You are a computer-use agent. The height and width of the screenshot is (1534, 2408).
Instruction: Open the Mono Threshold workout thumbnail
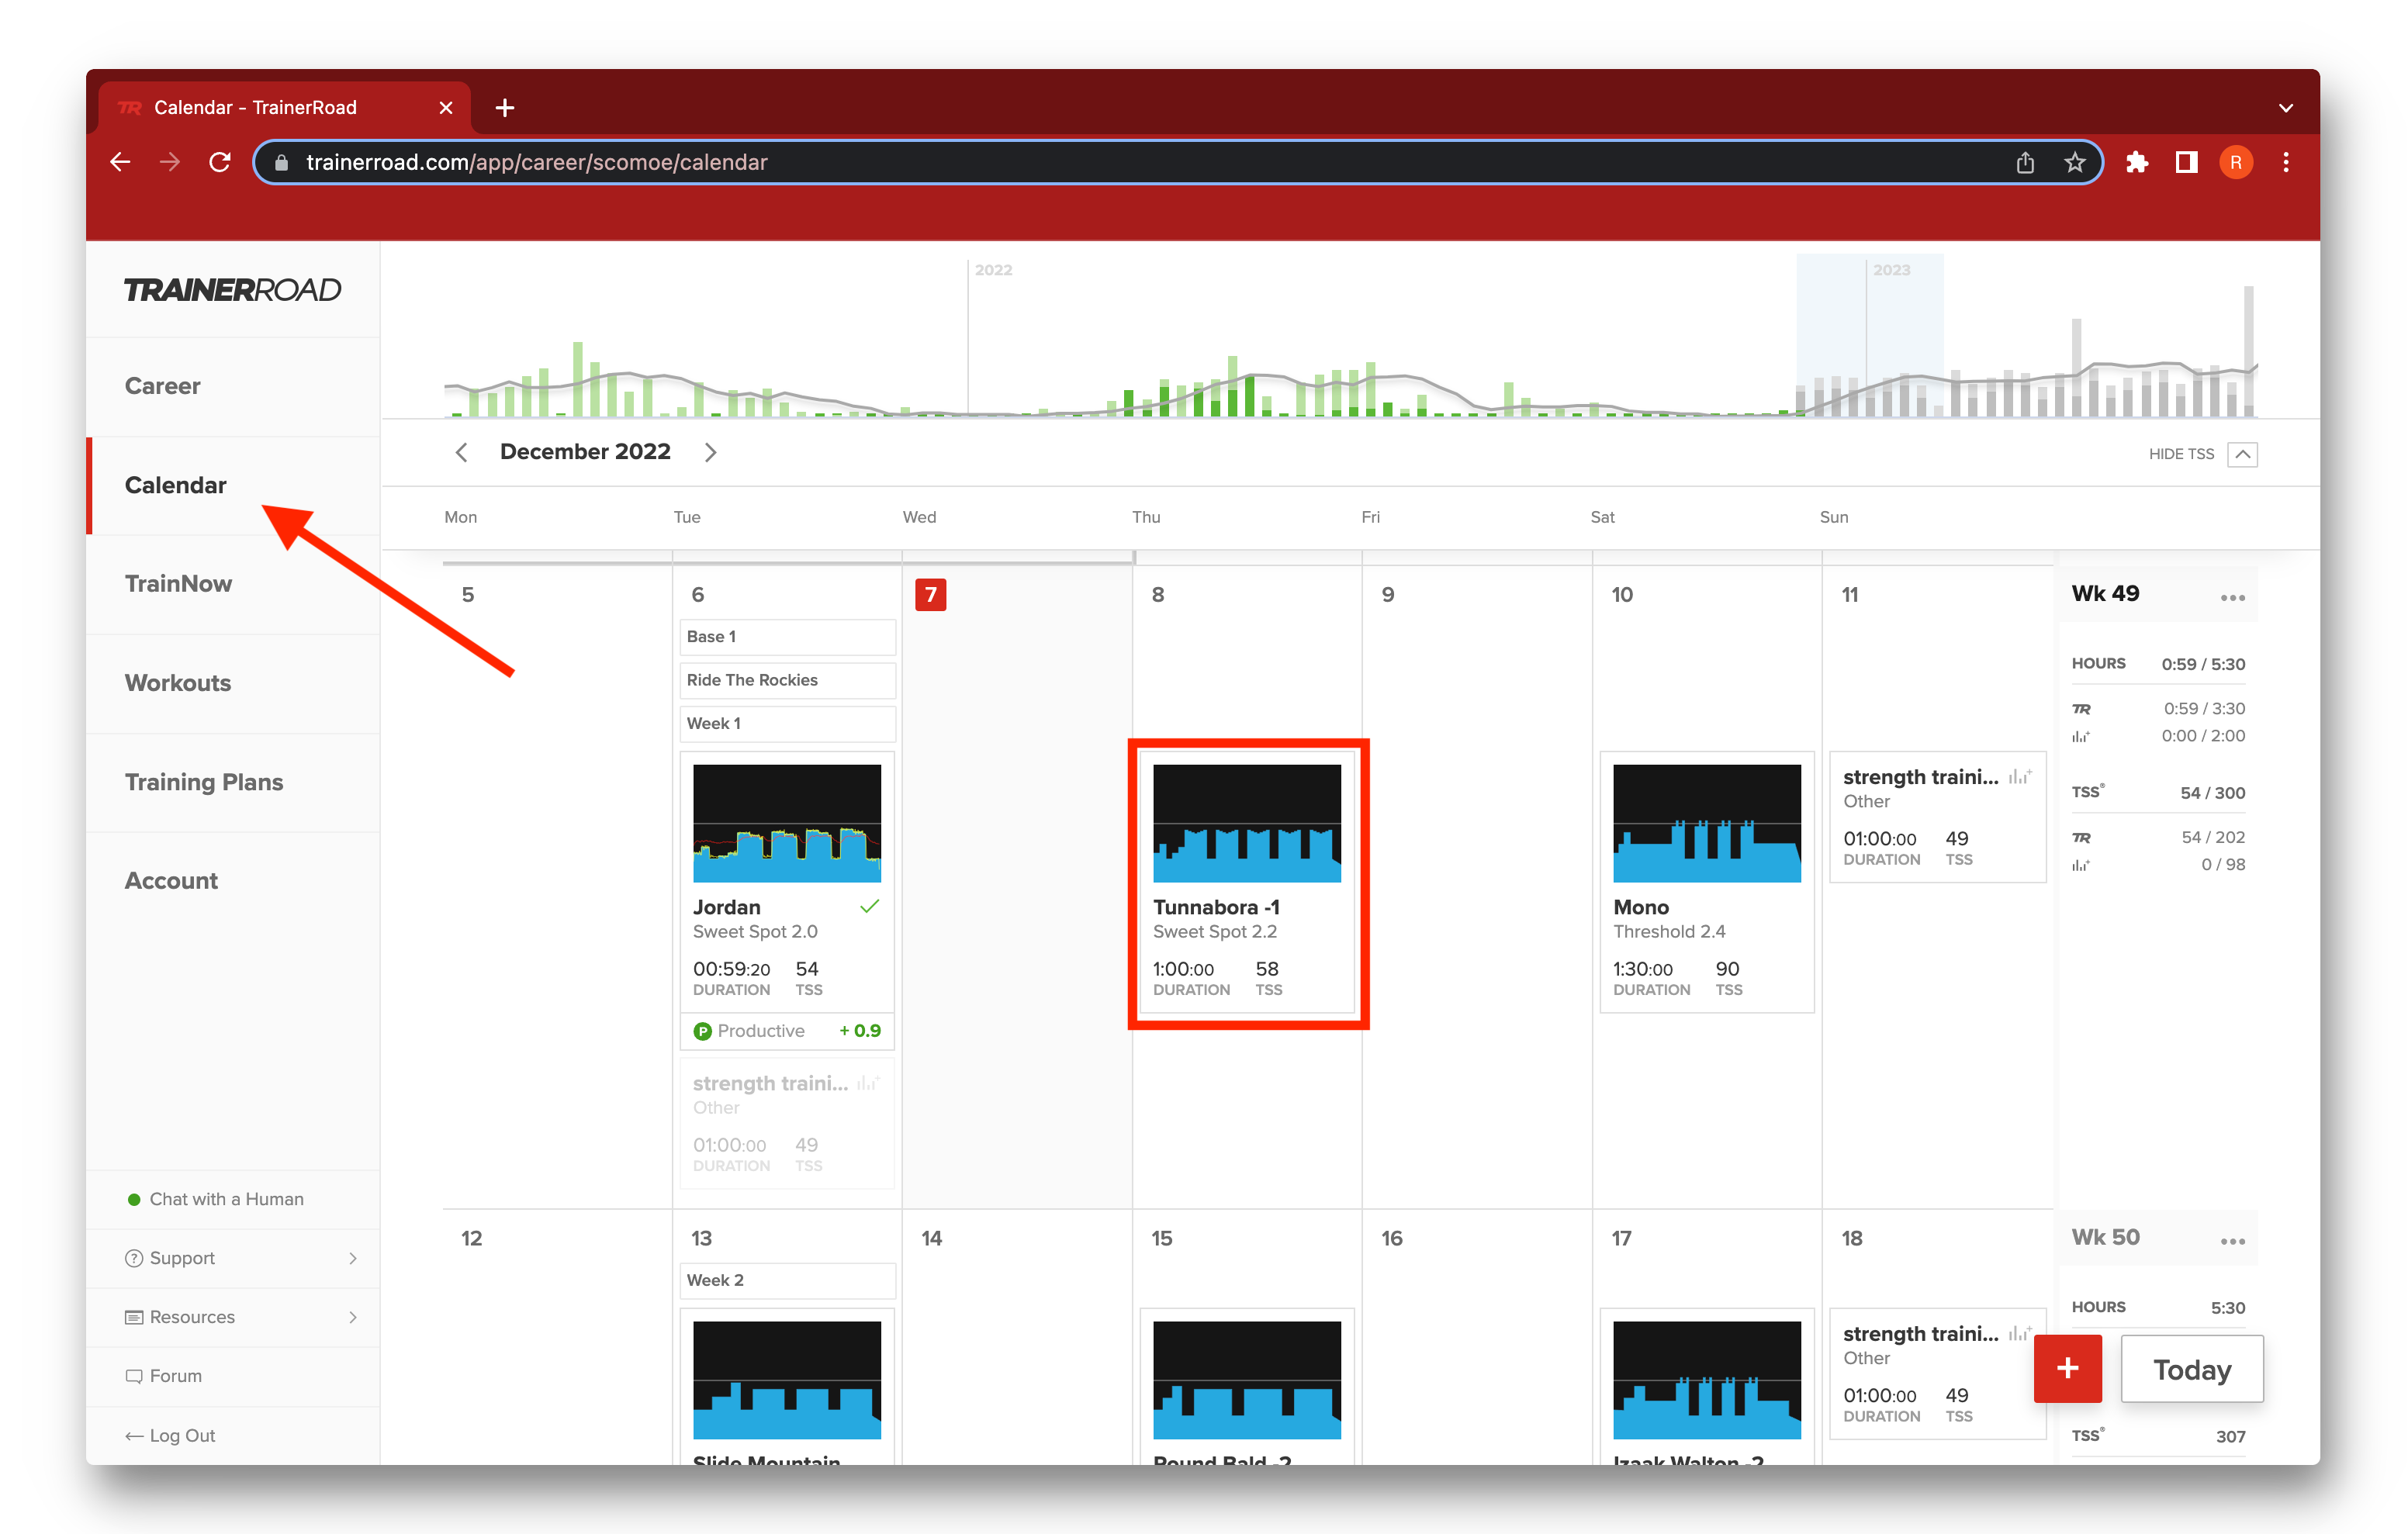[1707, 823]
